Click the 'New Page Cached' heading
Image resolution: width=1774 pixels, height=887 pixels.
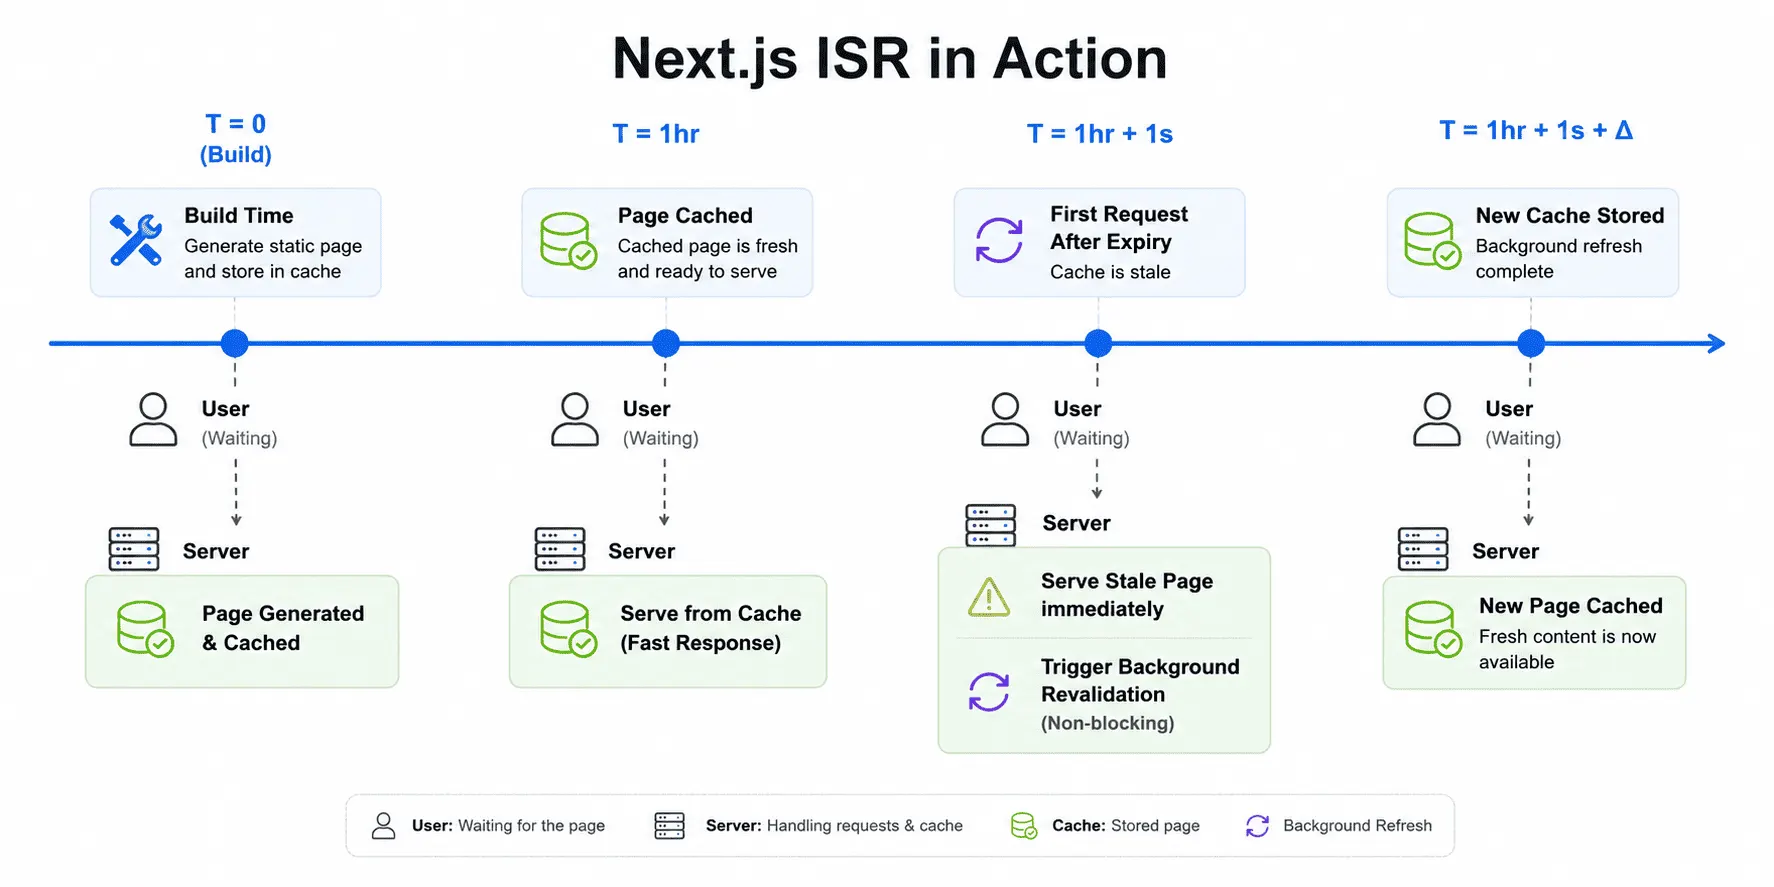1571,606
